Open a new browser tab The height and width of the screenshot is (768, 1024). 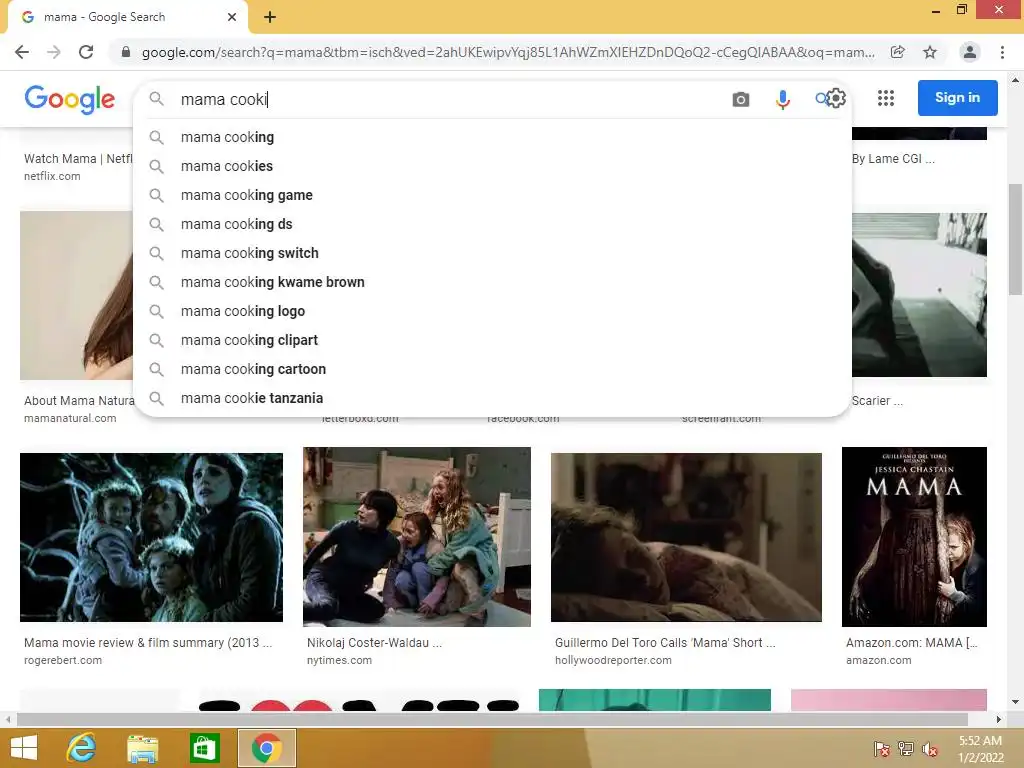pos(270,17)
